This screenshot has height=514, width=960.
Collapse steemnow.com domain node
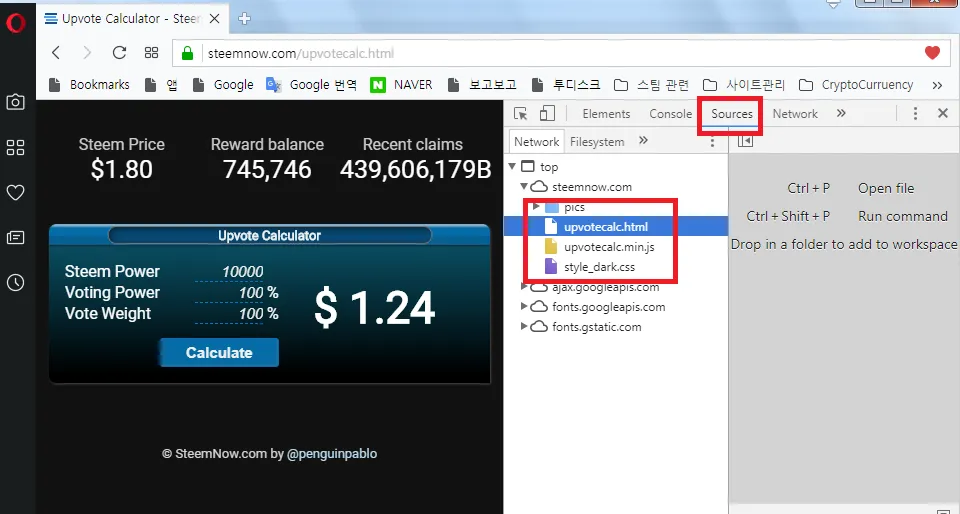(x=523, y=187)
